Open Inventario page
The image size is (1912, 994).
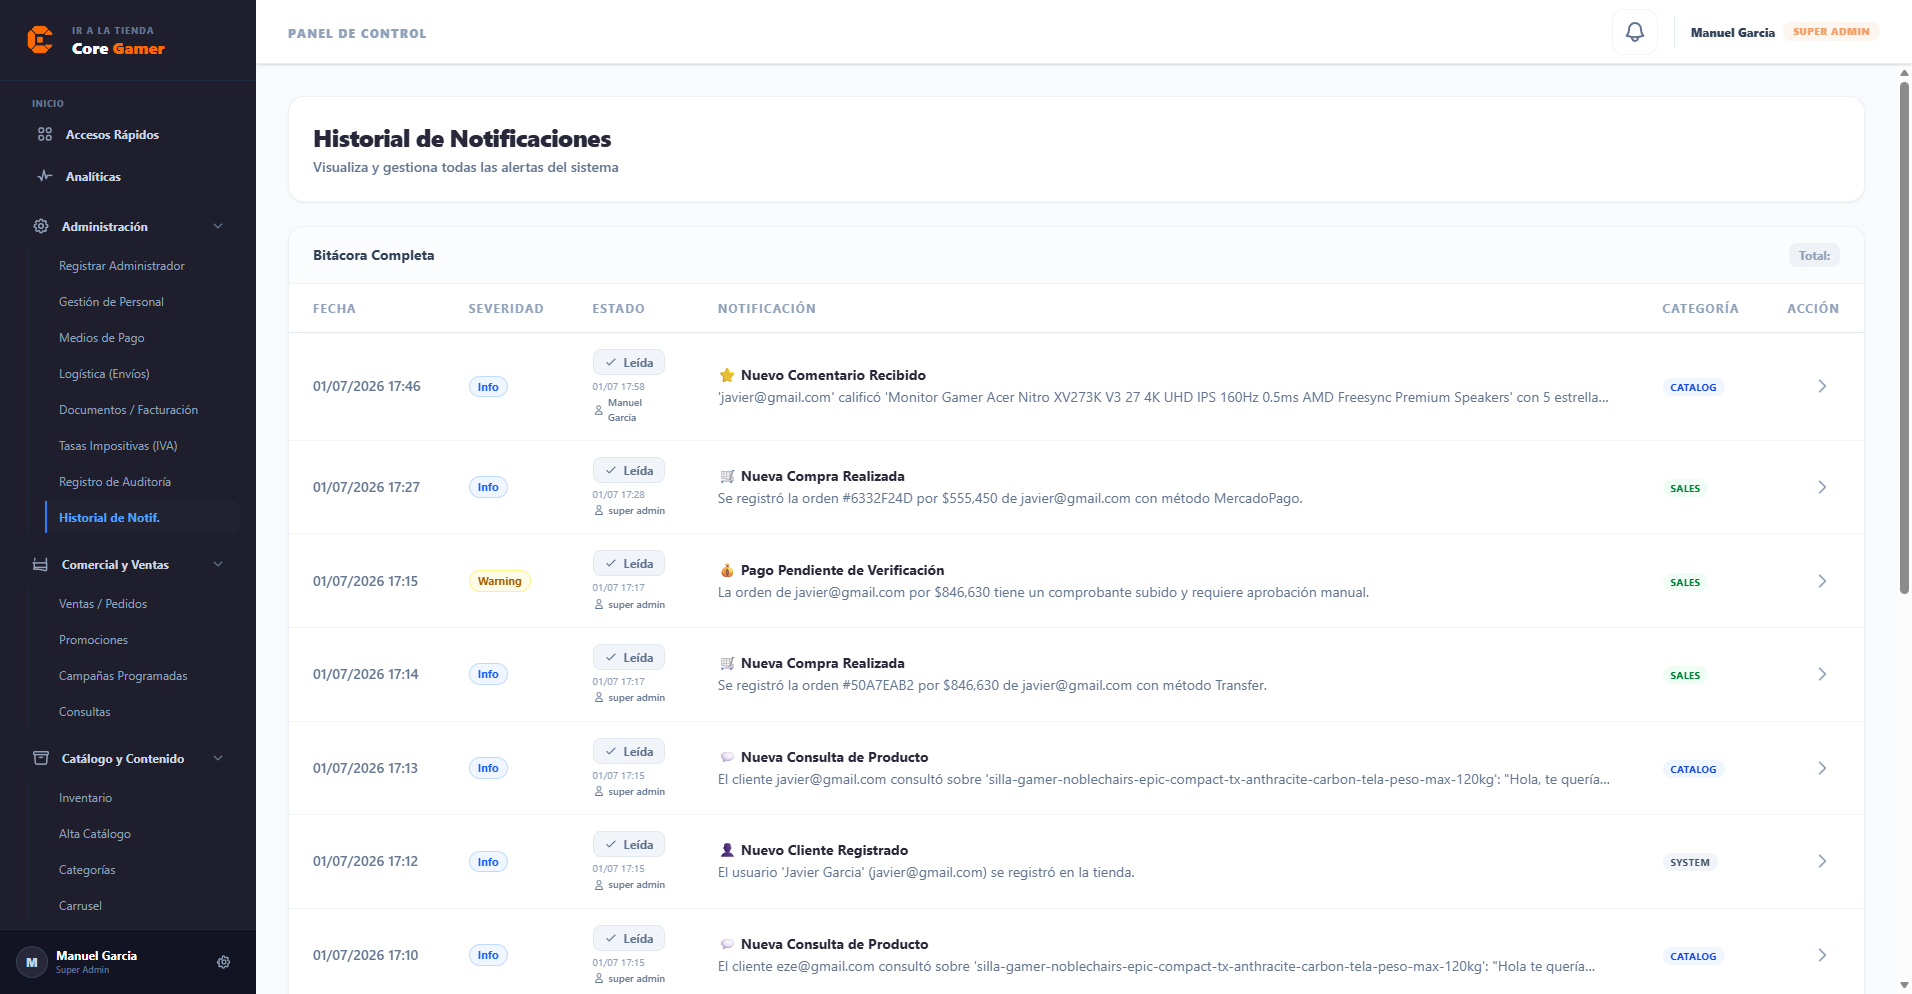pos(85,798)
